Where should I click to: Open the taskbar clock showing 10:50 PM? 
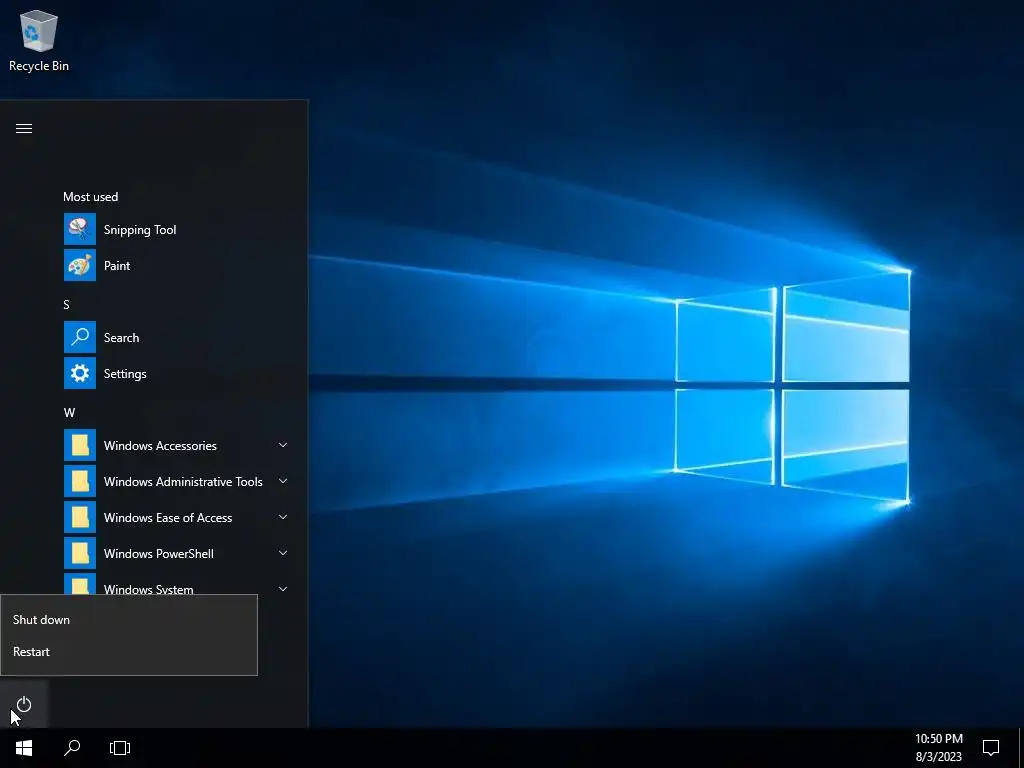tap(938, 748)
